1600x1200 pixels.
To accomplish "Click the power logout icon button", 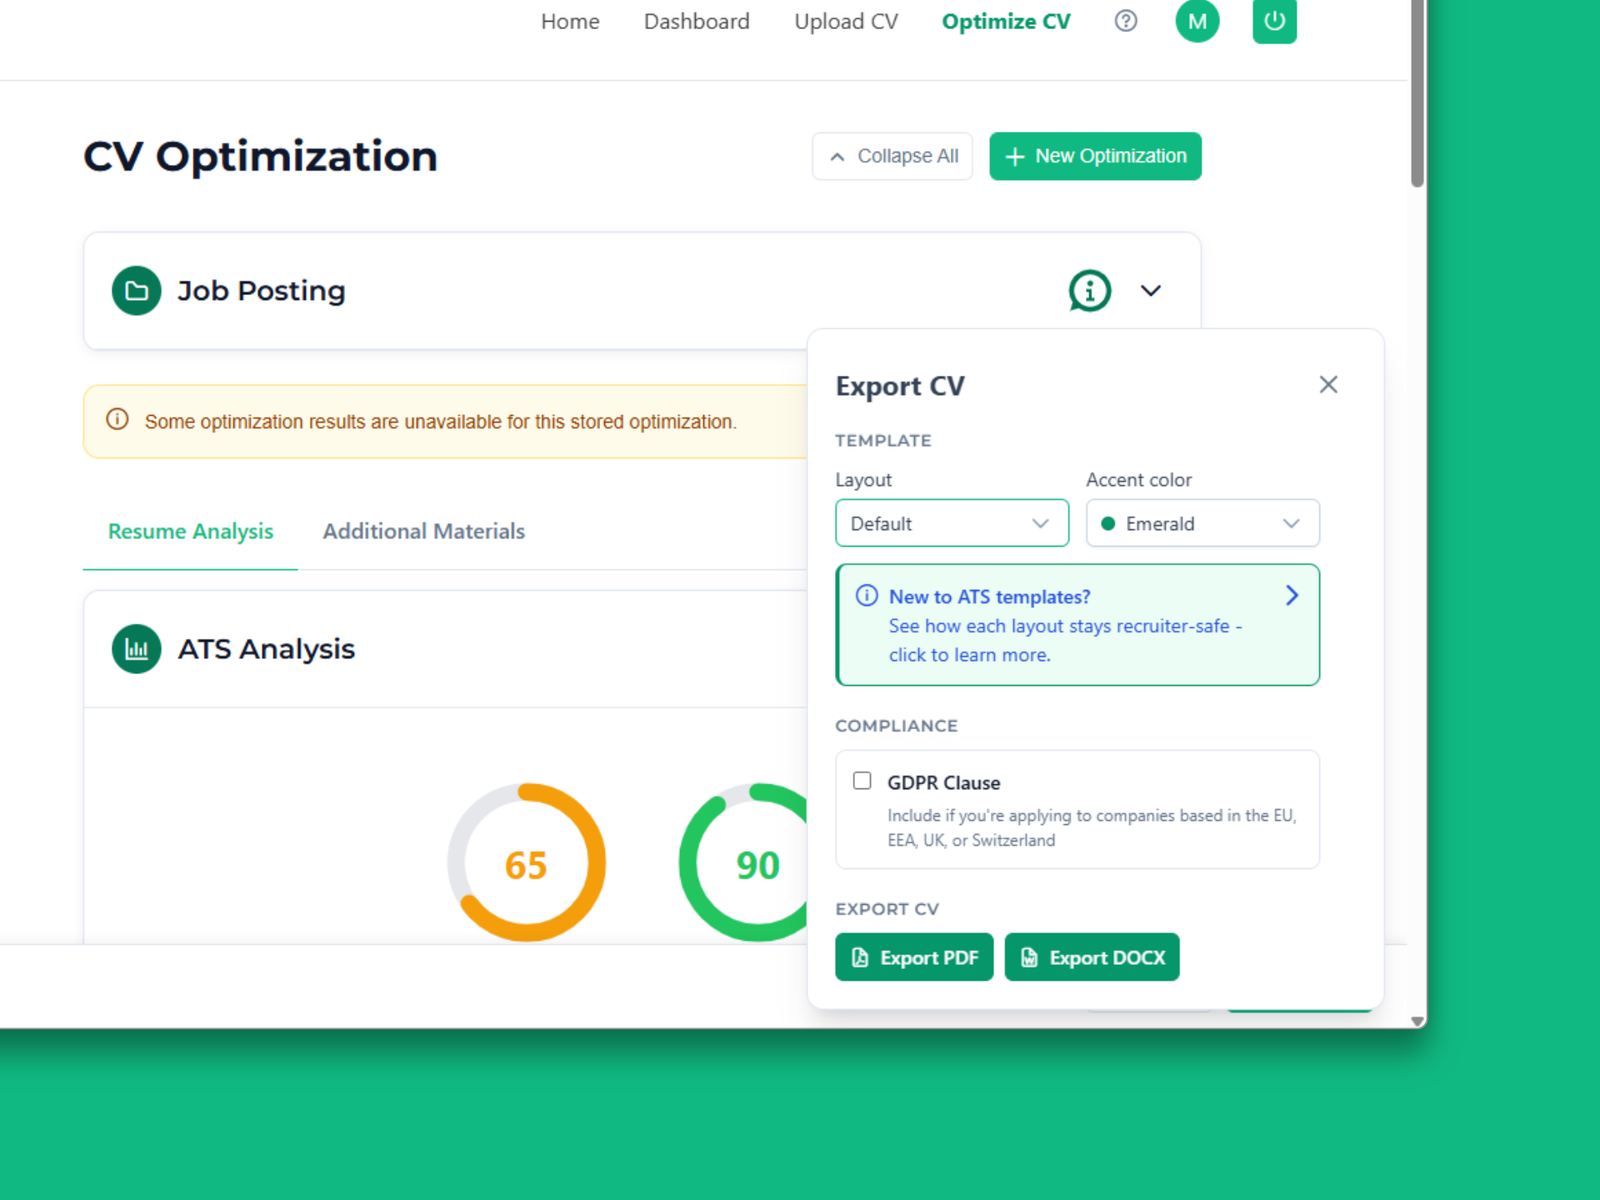I will click(x=1274, y=21).
